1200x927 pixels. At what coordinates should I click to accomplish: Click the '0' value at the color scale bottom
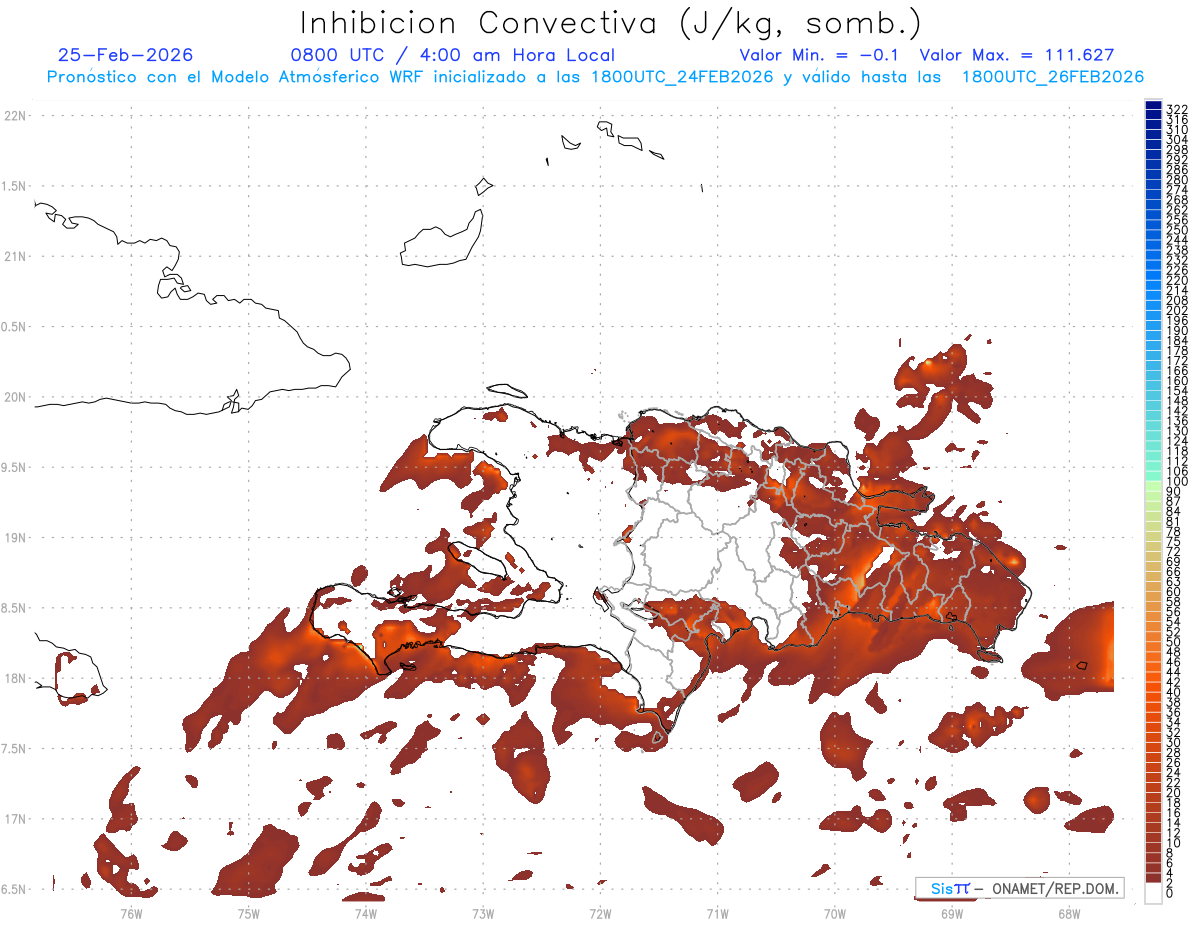coord(1171,894)
